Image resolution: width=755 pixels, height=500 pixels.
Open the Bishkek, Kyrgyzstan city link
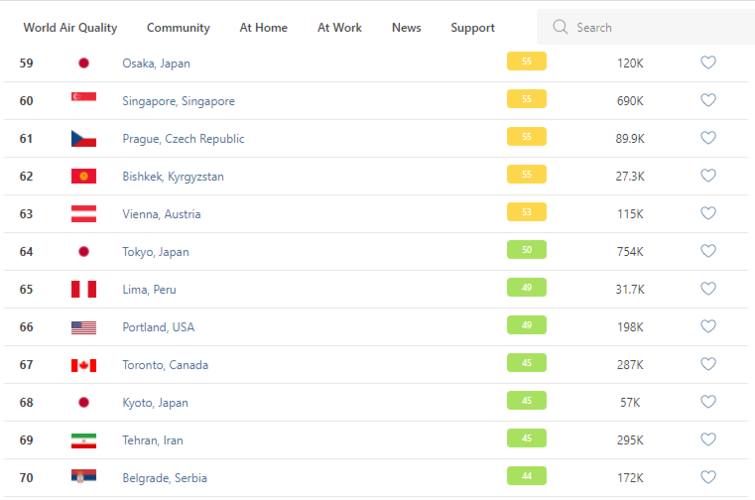click(173, 176)
